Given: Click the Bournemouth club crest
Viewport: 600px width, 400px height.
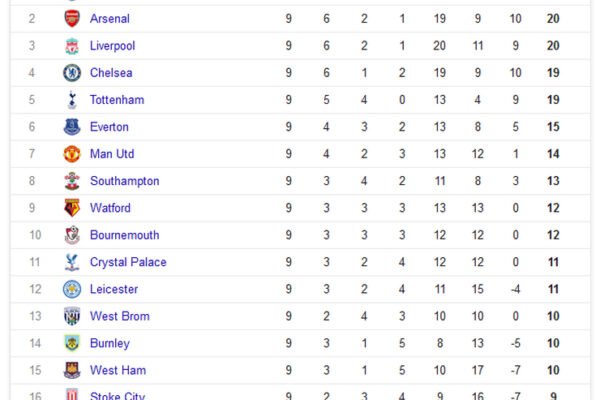Looking at the screenshot, I should pyautogui.click(x=72, y=235).
